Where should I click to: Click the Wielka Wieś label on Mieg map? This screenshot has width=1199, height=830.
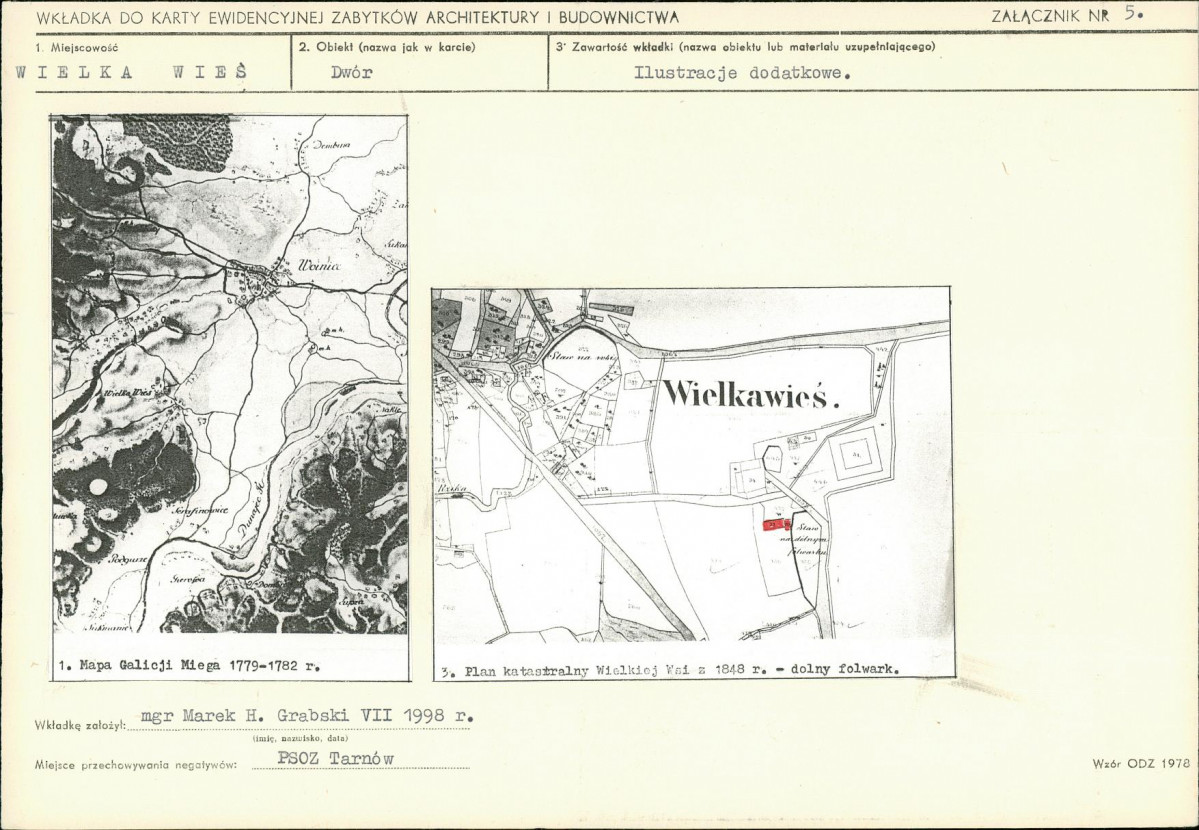coord(128,392)
